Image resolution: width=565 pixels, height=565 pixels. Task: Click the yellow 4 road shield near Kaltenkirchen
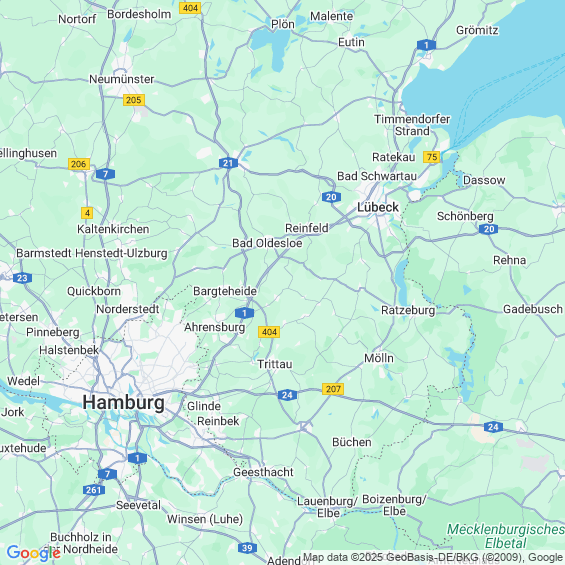pyautogui.click(x=87, y=213)
